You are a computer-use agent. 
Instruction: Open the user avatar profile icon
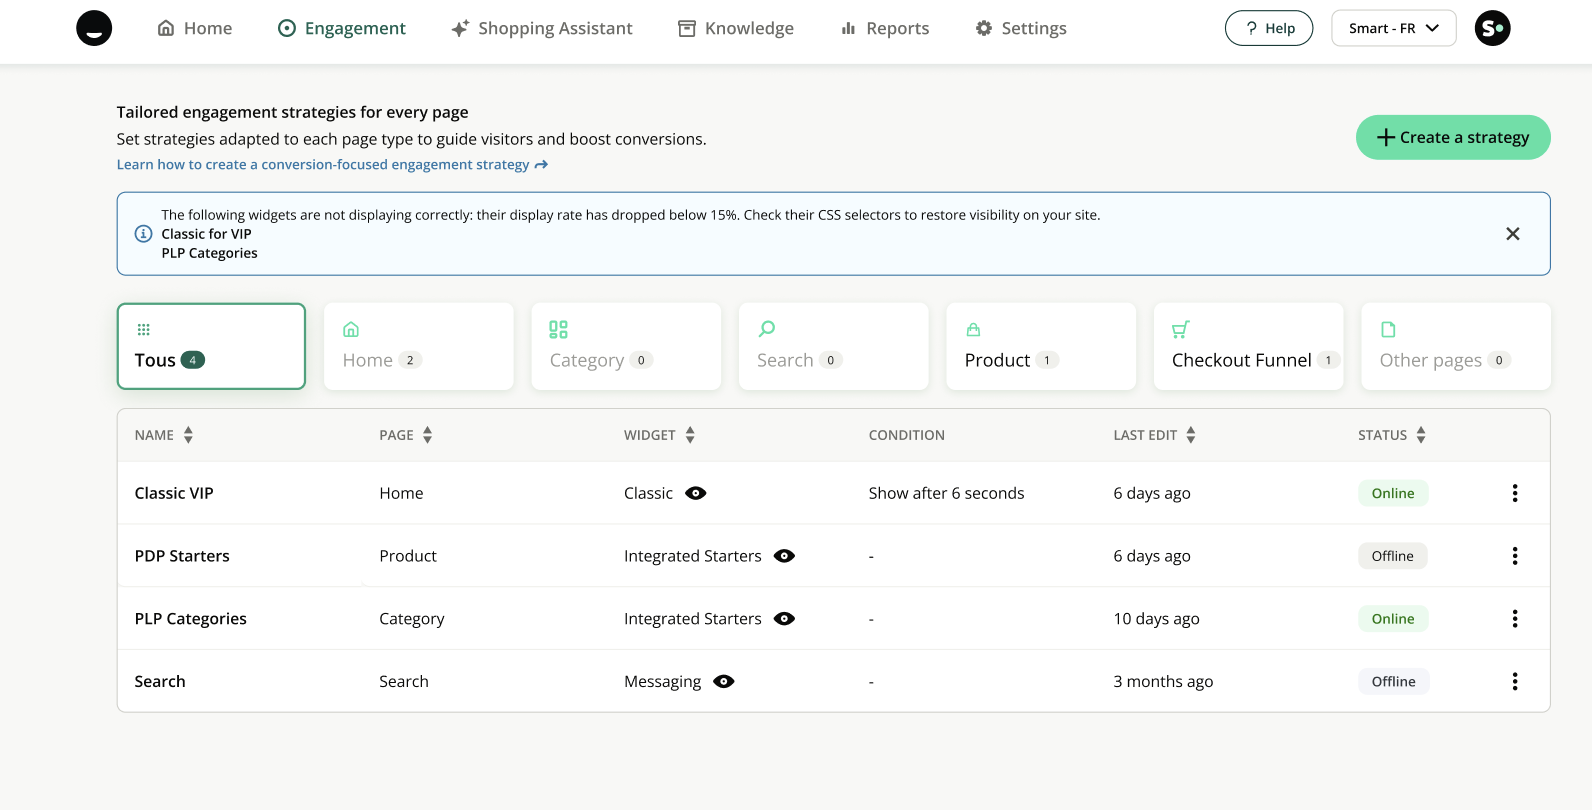click(1492, 28)
